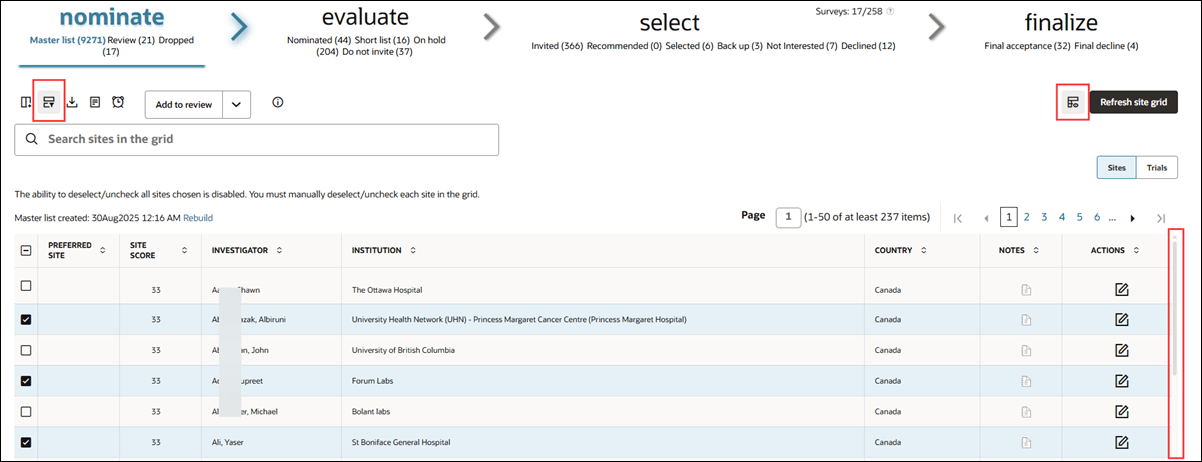Sort by the Notes column

1036,251
